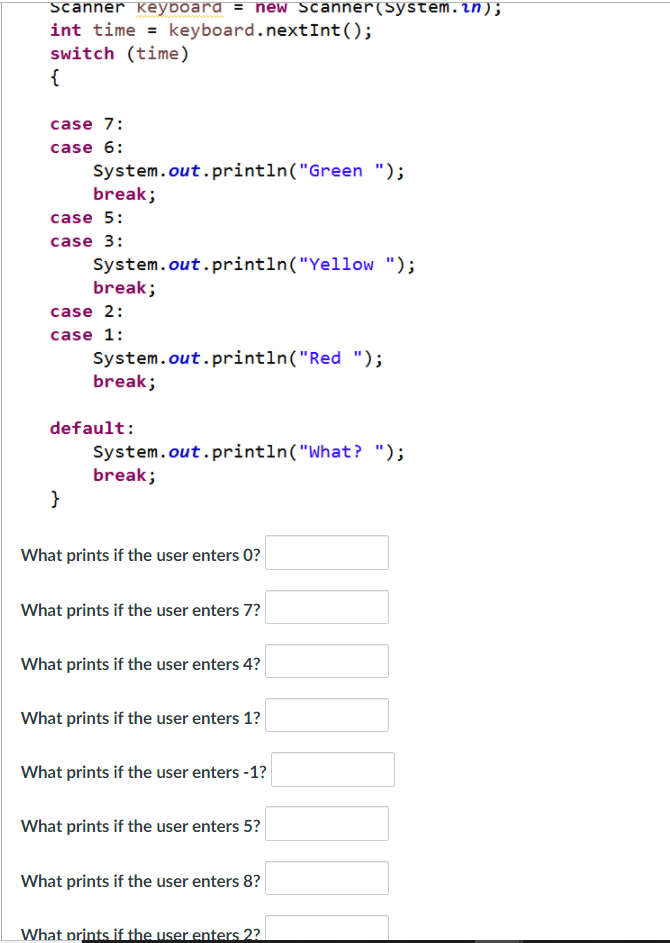Select the println statement printing Red

tap(237, 357)
